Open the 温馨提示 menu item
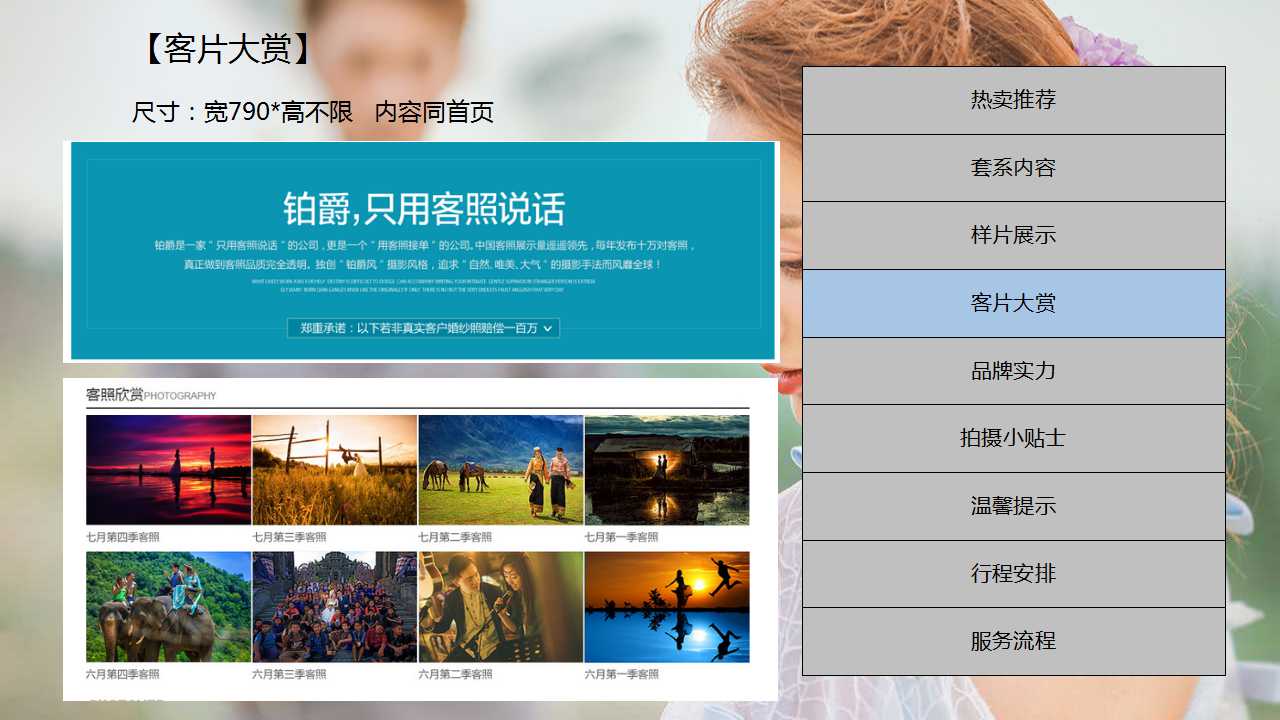This screenshot has width=1280, height=720. pyautogui.click(x=1013, y=506)
